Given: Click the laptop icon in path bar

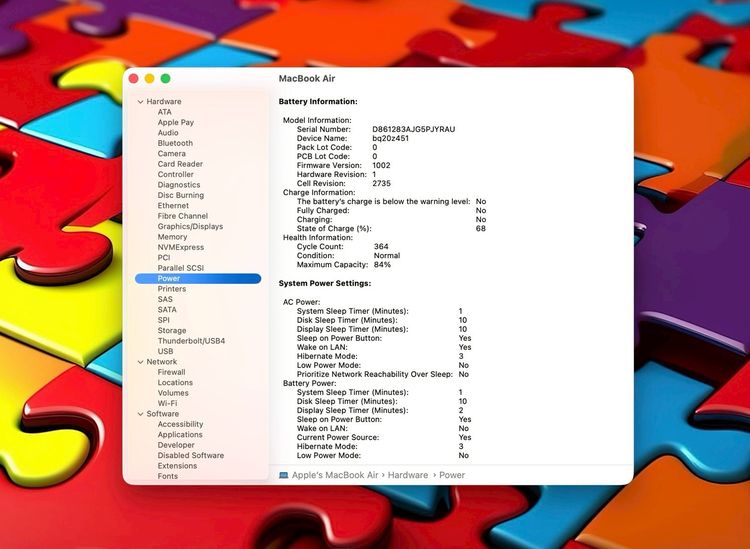Looking at the screenshot, I should pyautogui.click(x=284, y=475).
